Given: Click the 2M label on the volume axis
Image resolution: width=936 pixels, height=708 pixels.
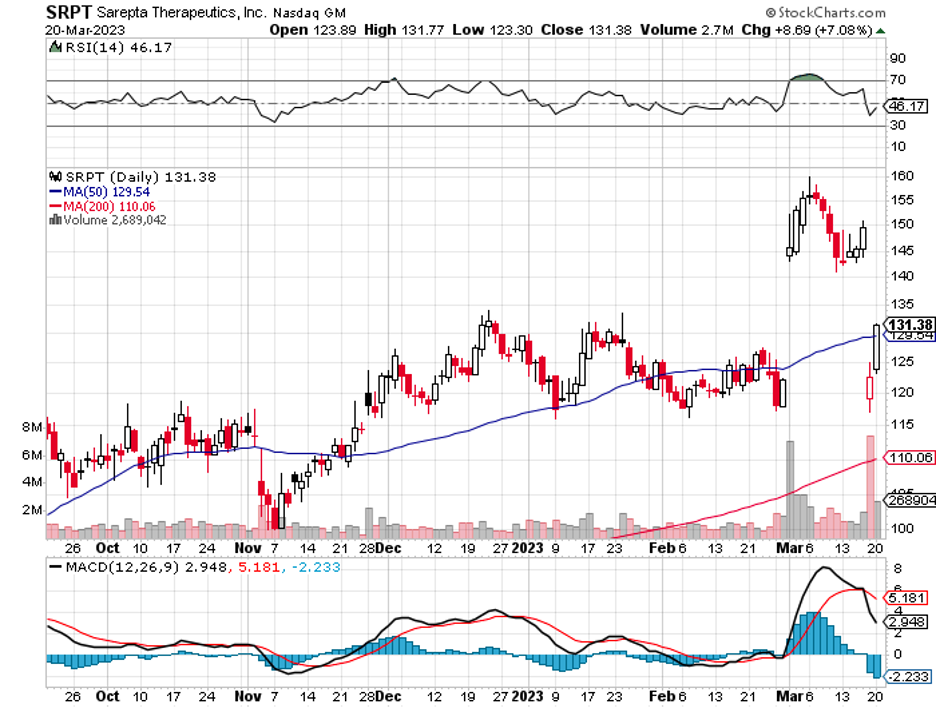Looking at the screenshot, I should click(32, 510).
